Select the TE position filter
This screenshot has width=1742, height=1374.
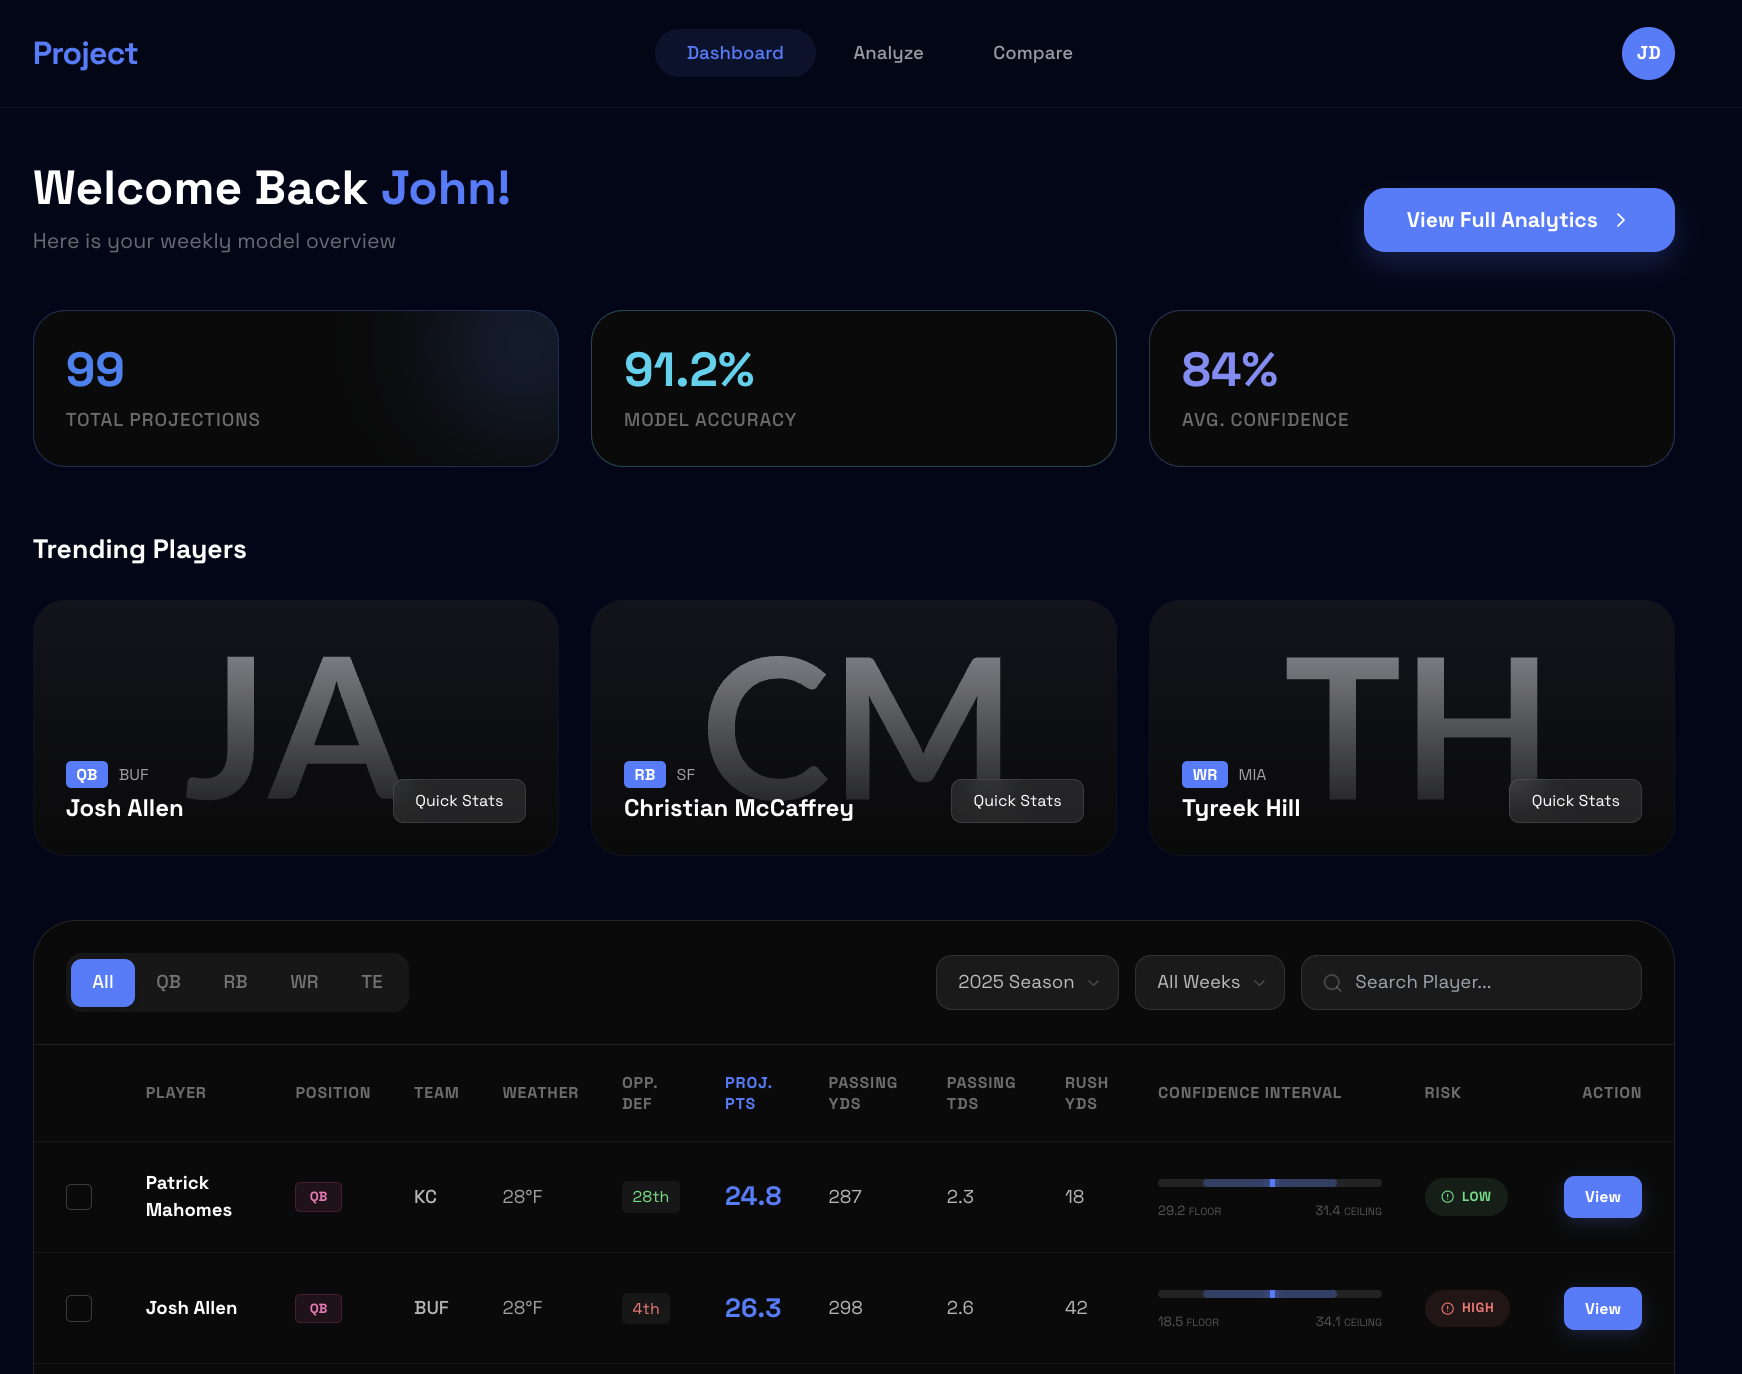372,982
